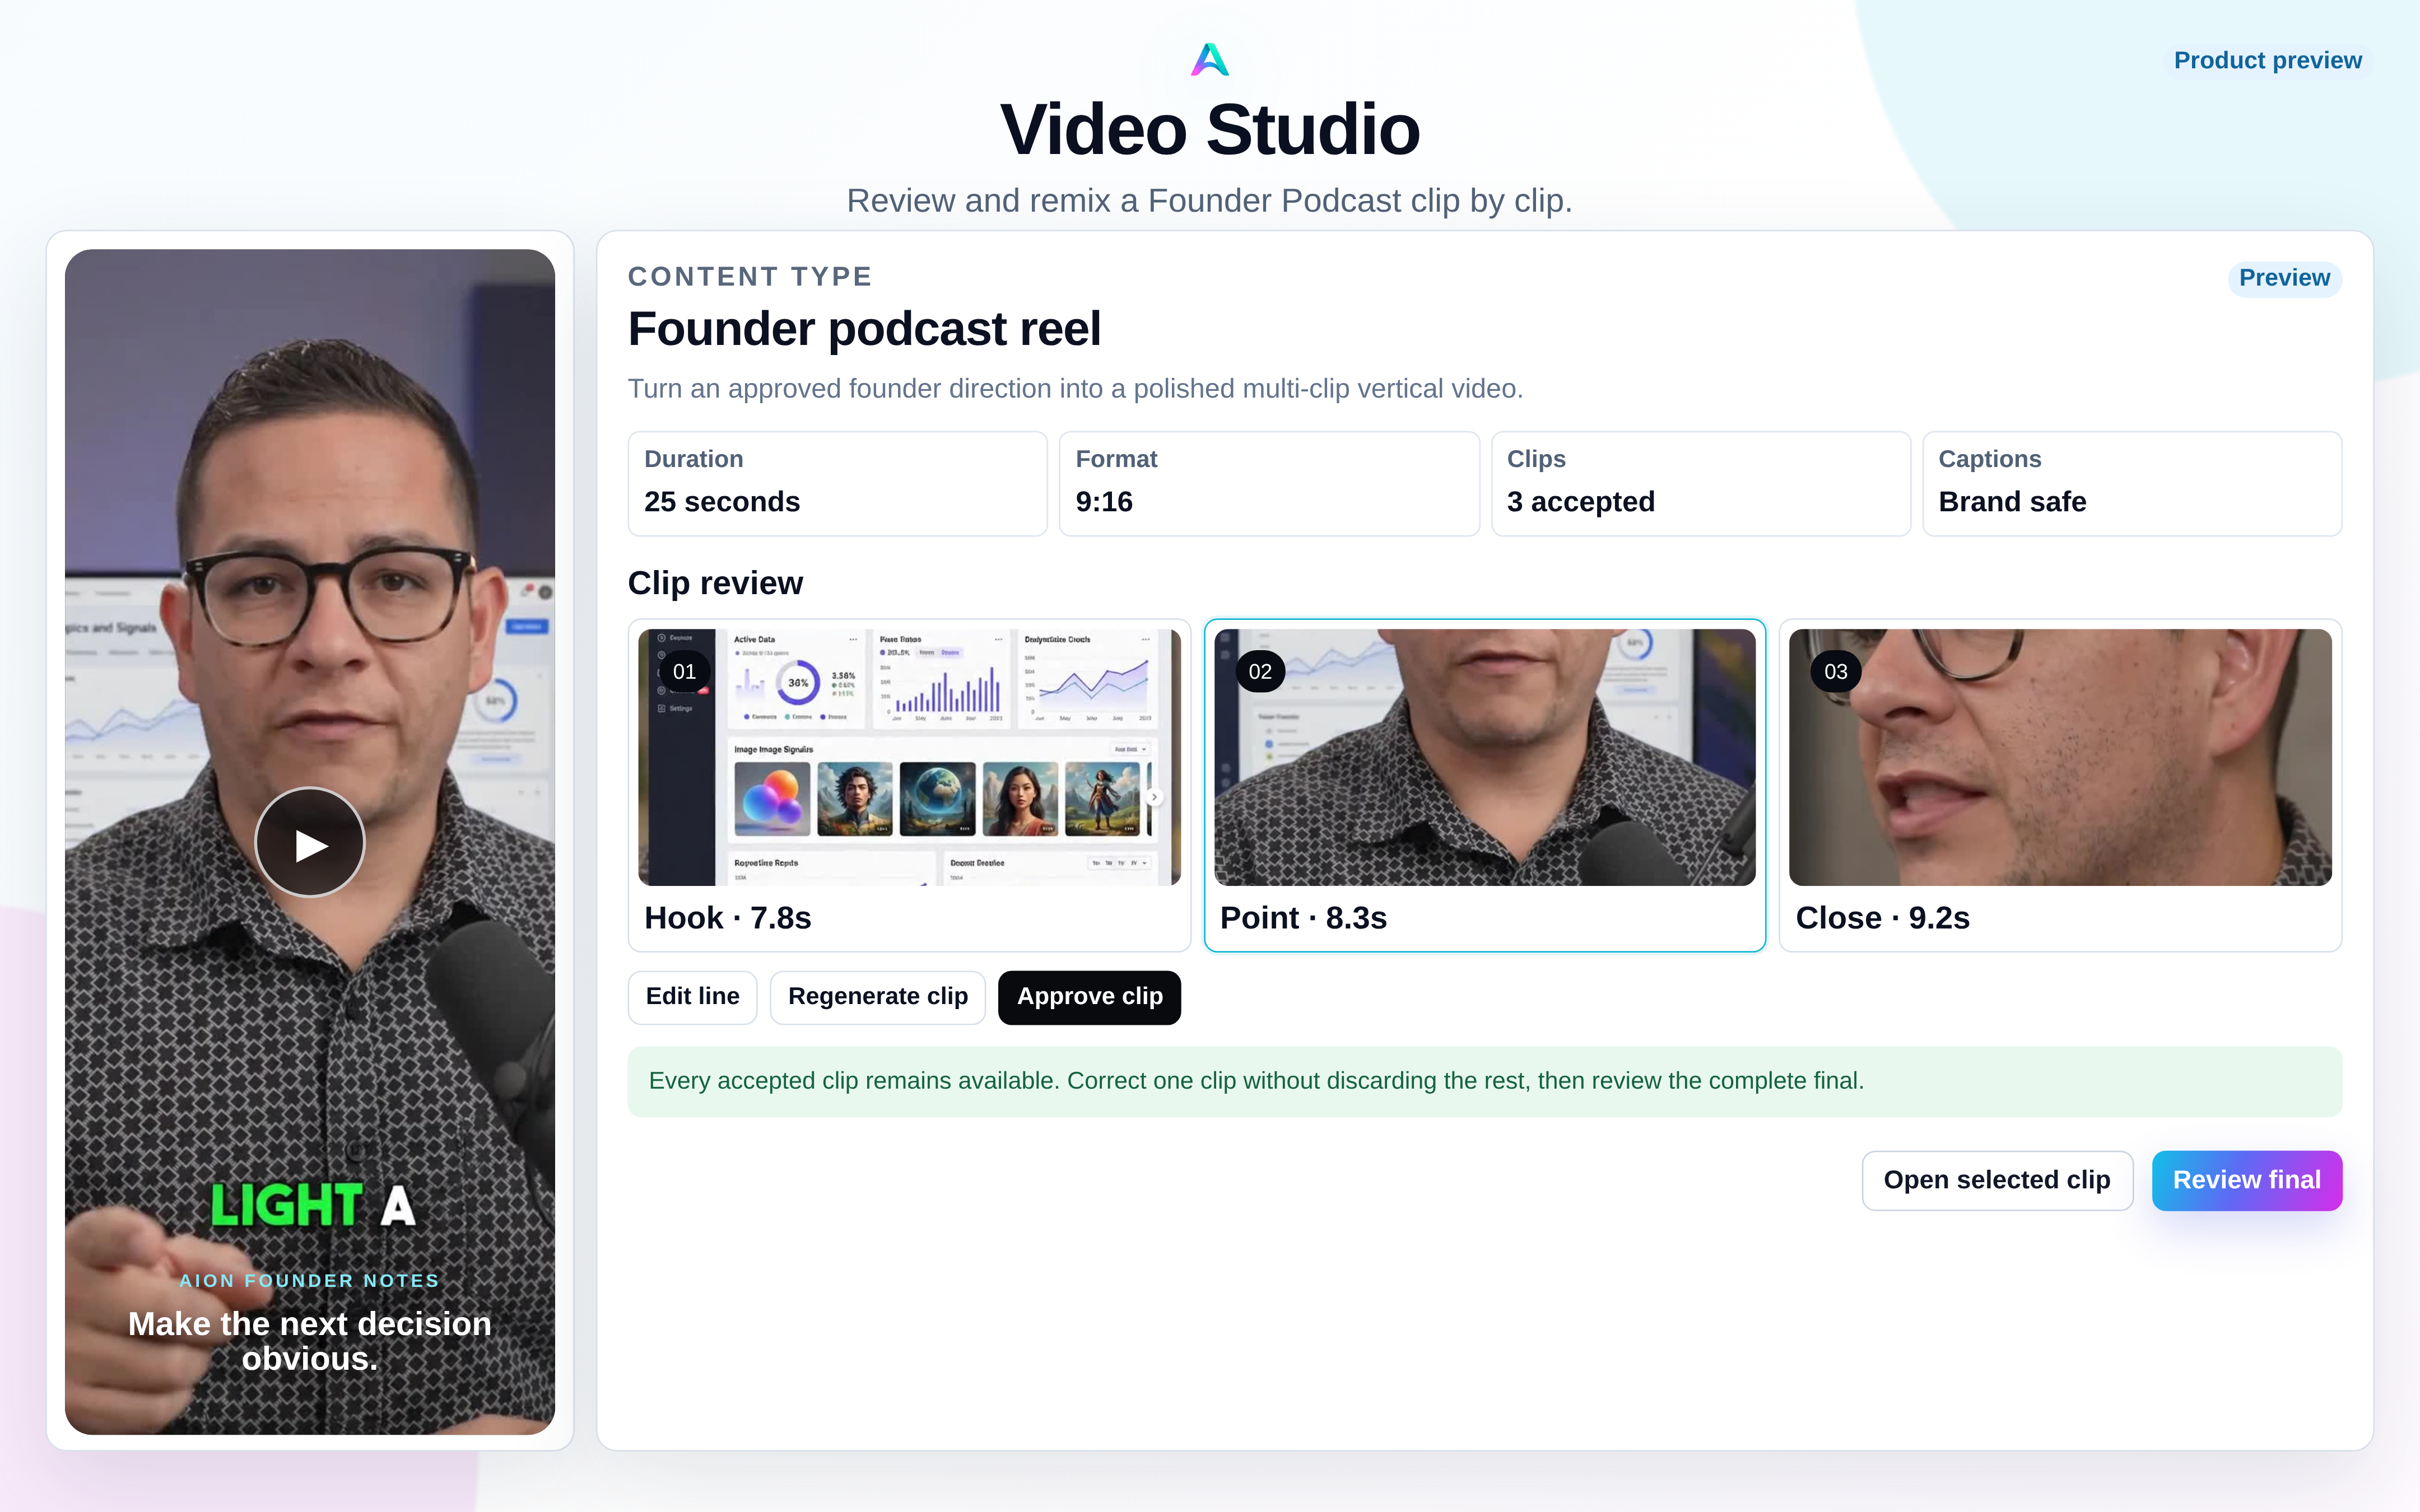
Task: Click the Edit line button
Action: pos(692,997)
